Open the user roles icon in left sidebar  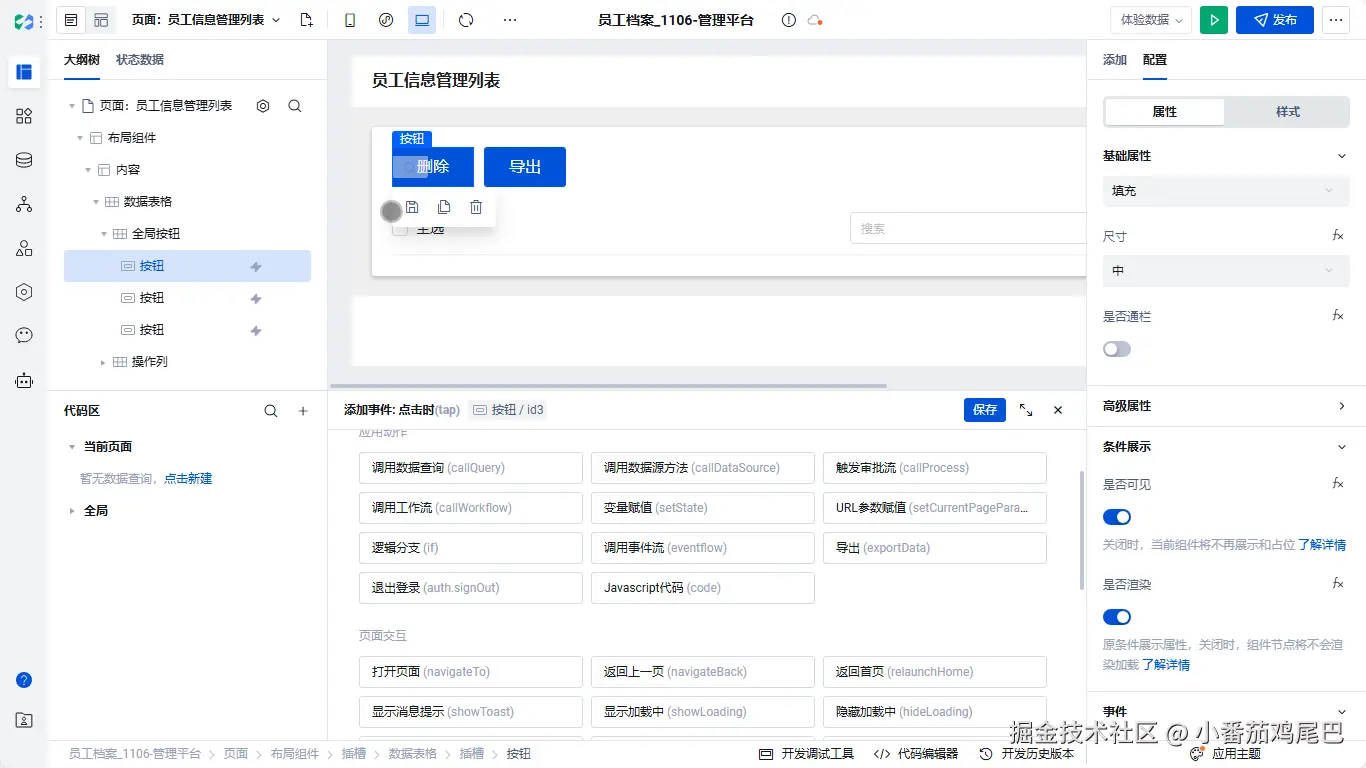[24, 248]
